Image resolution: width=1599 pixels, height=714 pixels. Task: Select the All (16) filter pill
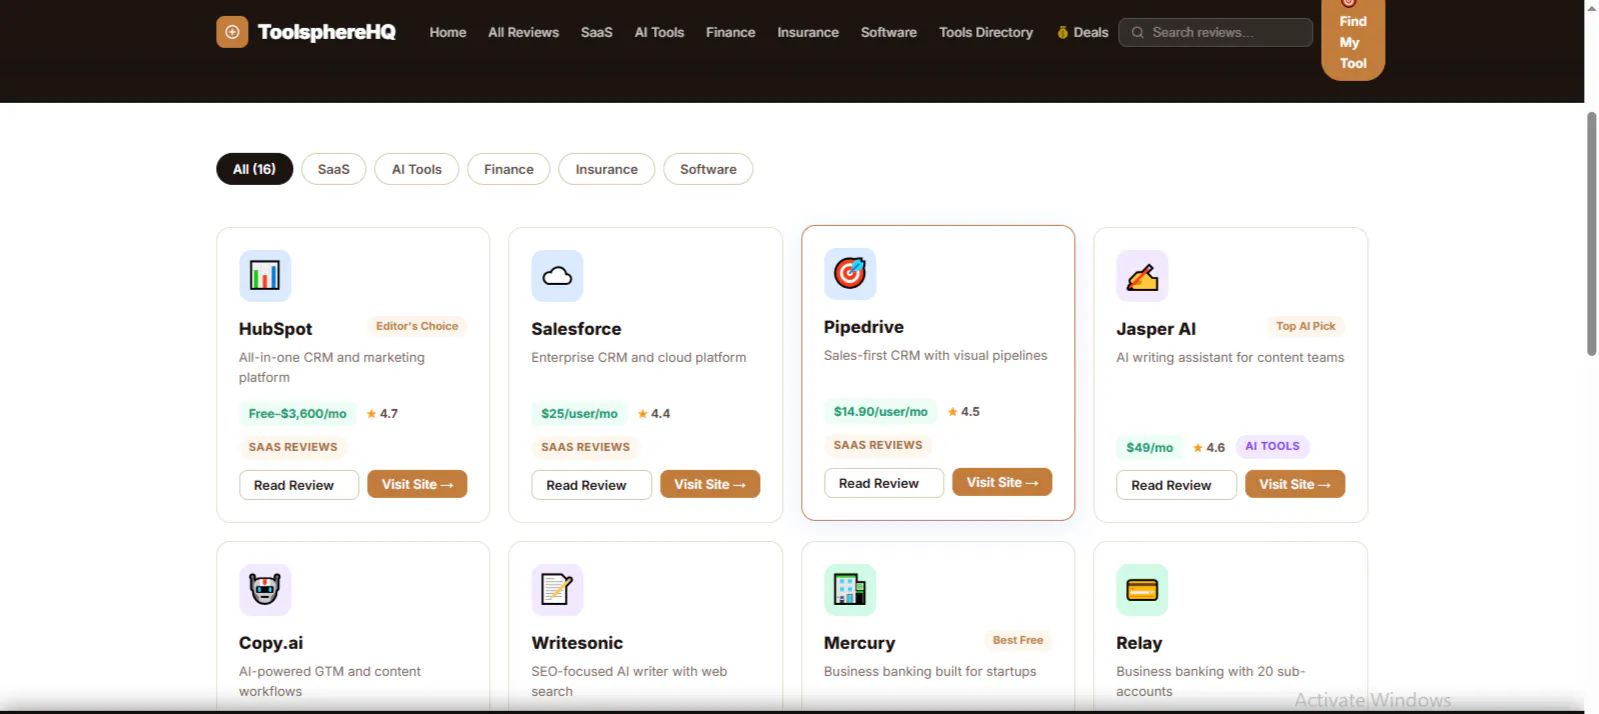tap(254, 169)
